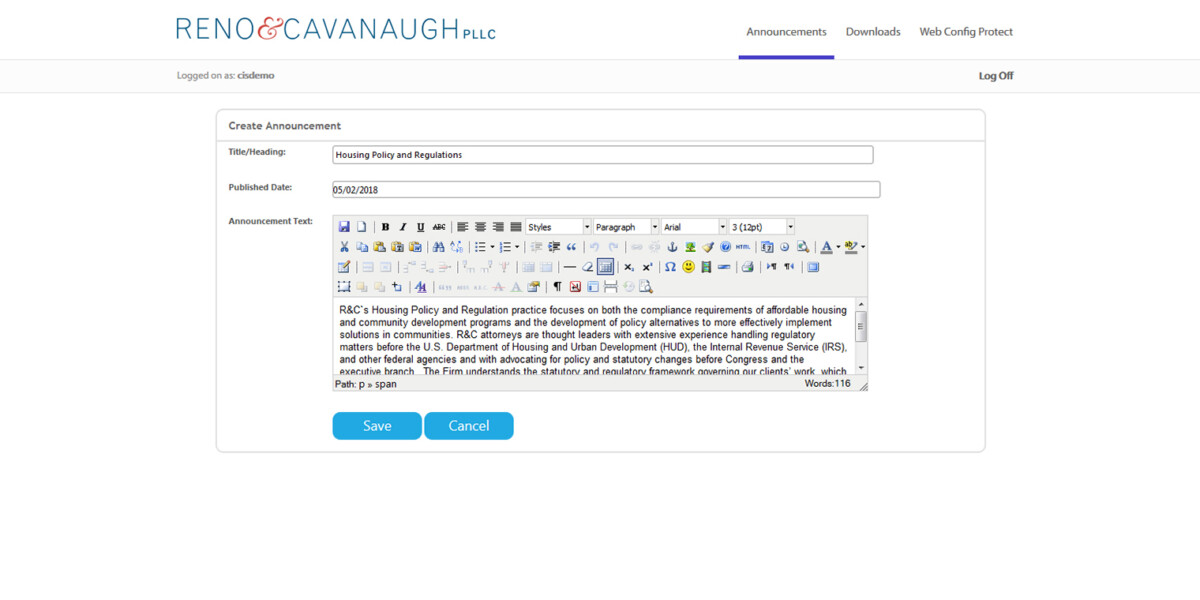
Task: Open Find using the binoculars icon
Action: [438, 247]
